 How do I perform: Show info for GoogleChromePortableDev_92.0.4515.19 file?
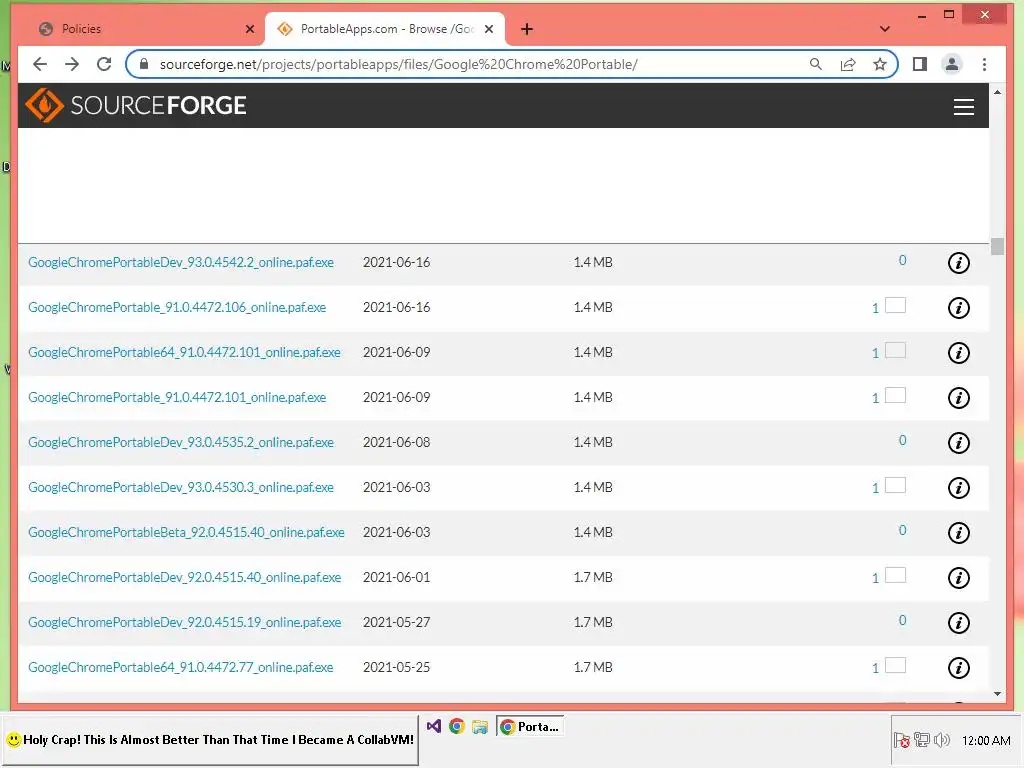[x=958, y=623]
